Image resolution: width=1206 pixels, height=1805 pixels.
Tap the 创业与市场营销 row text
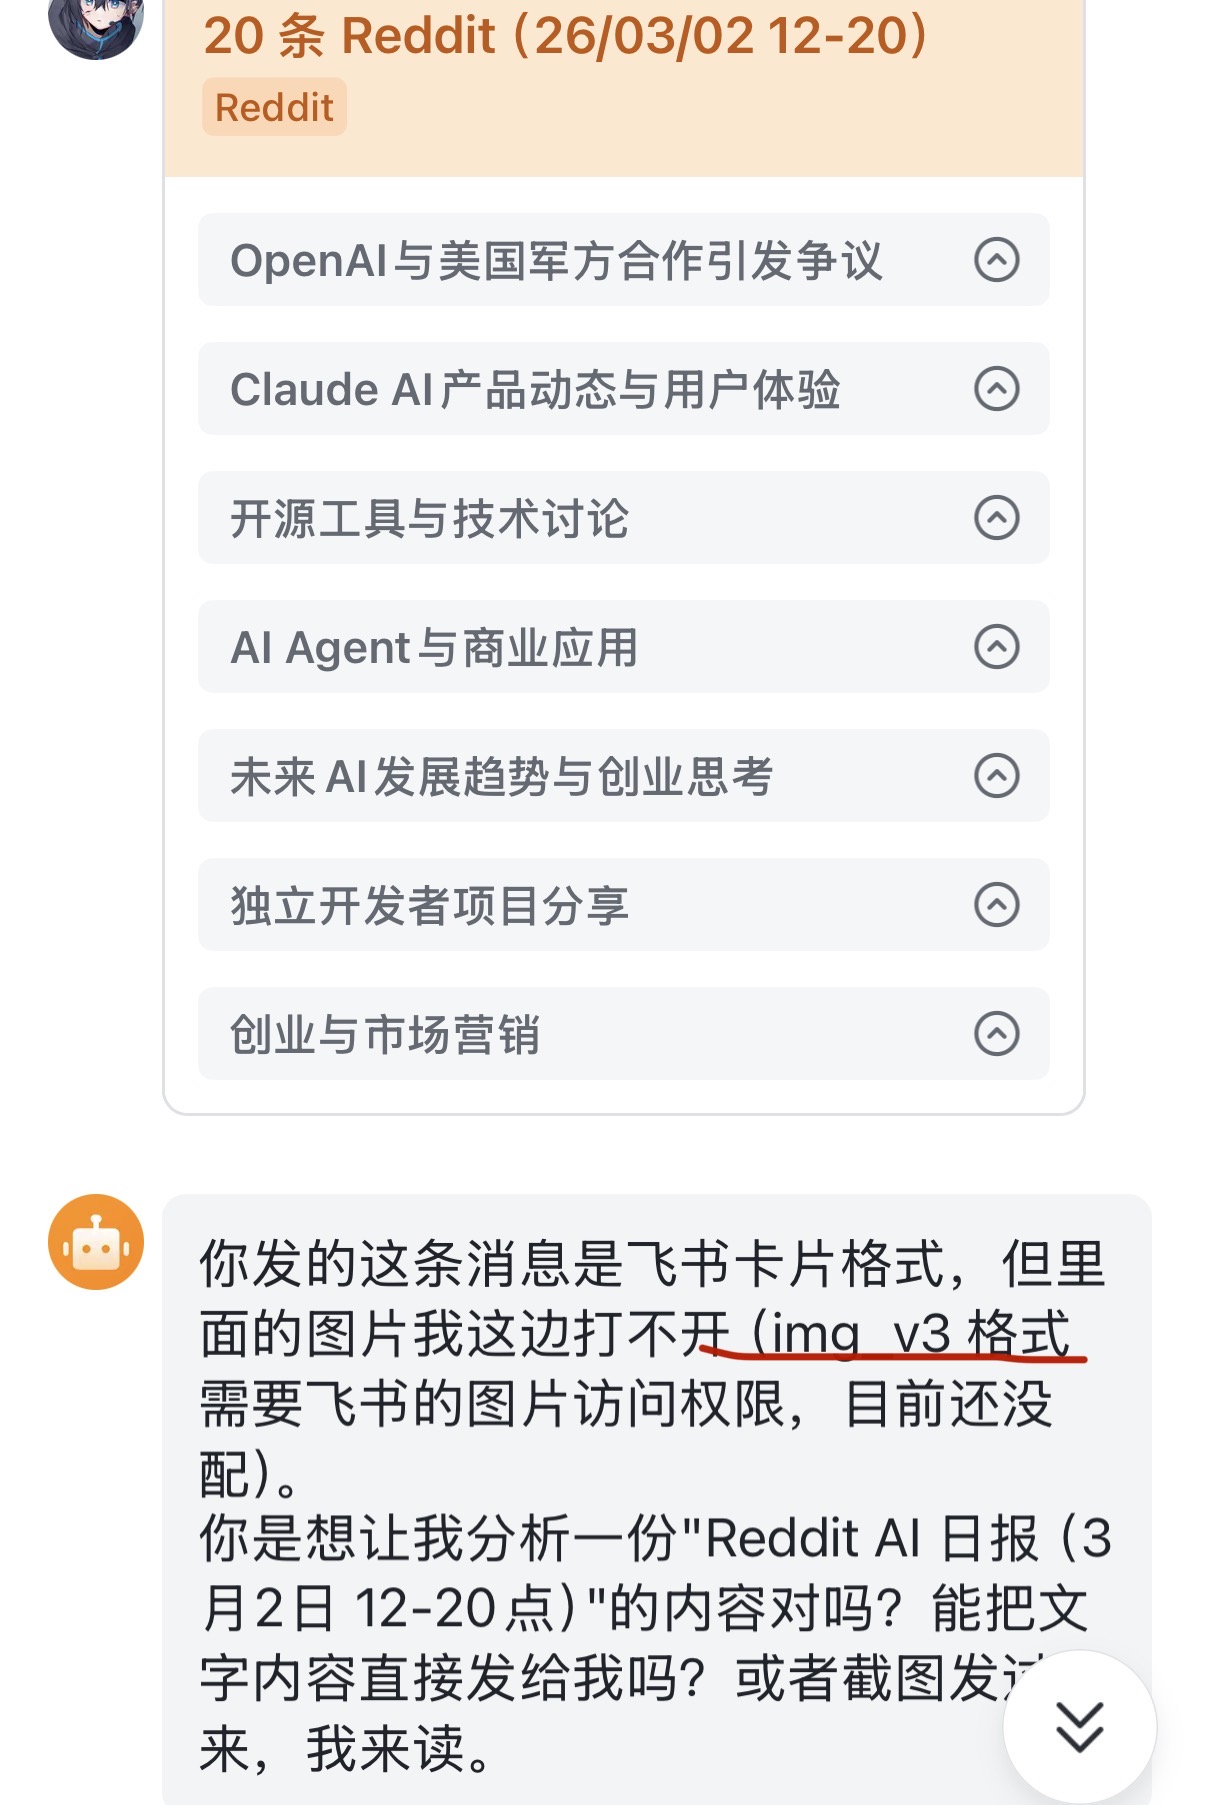[x=385, y=1035]
